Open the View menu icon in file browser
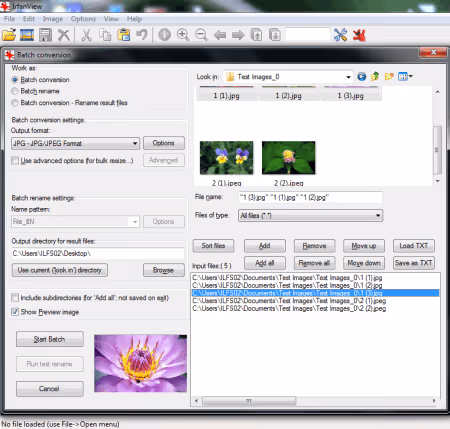The width and height of the screenshot is (450, 429). coord(405,77)
